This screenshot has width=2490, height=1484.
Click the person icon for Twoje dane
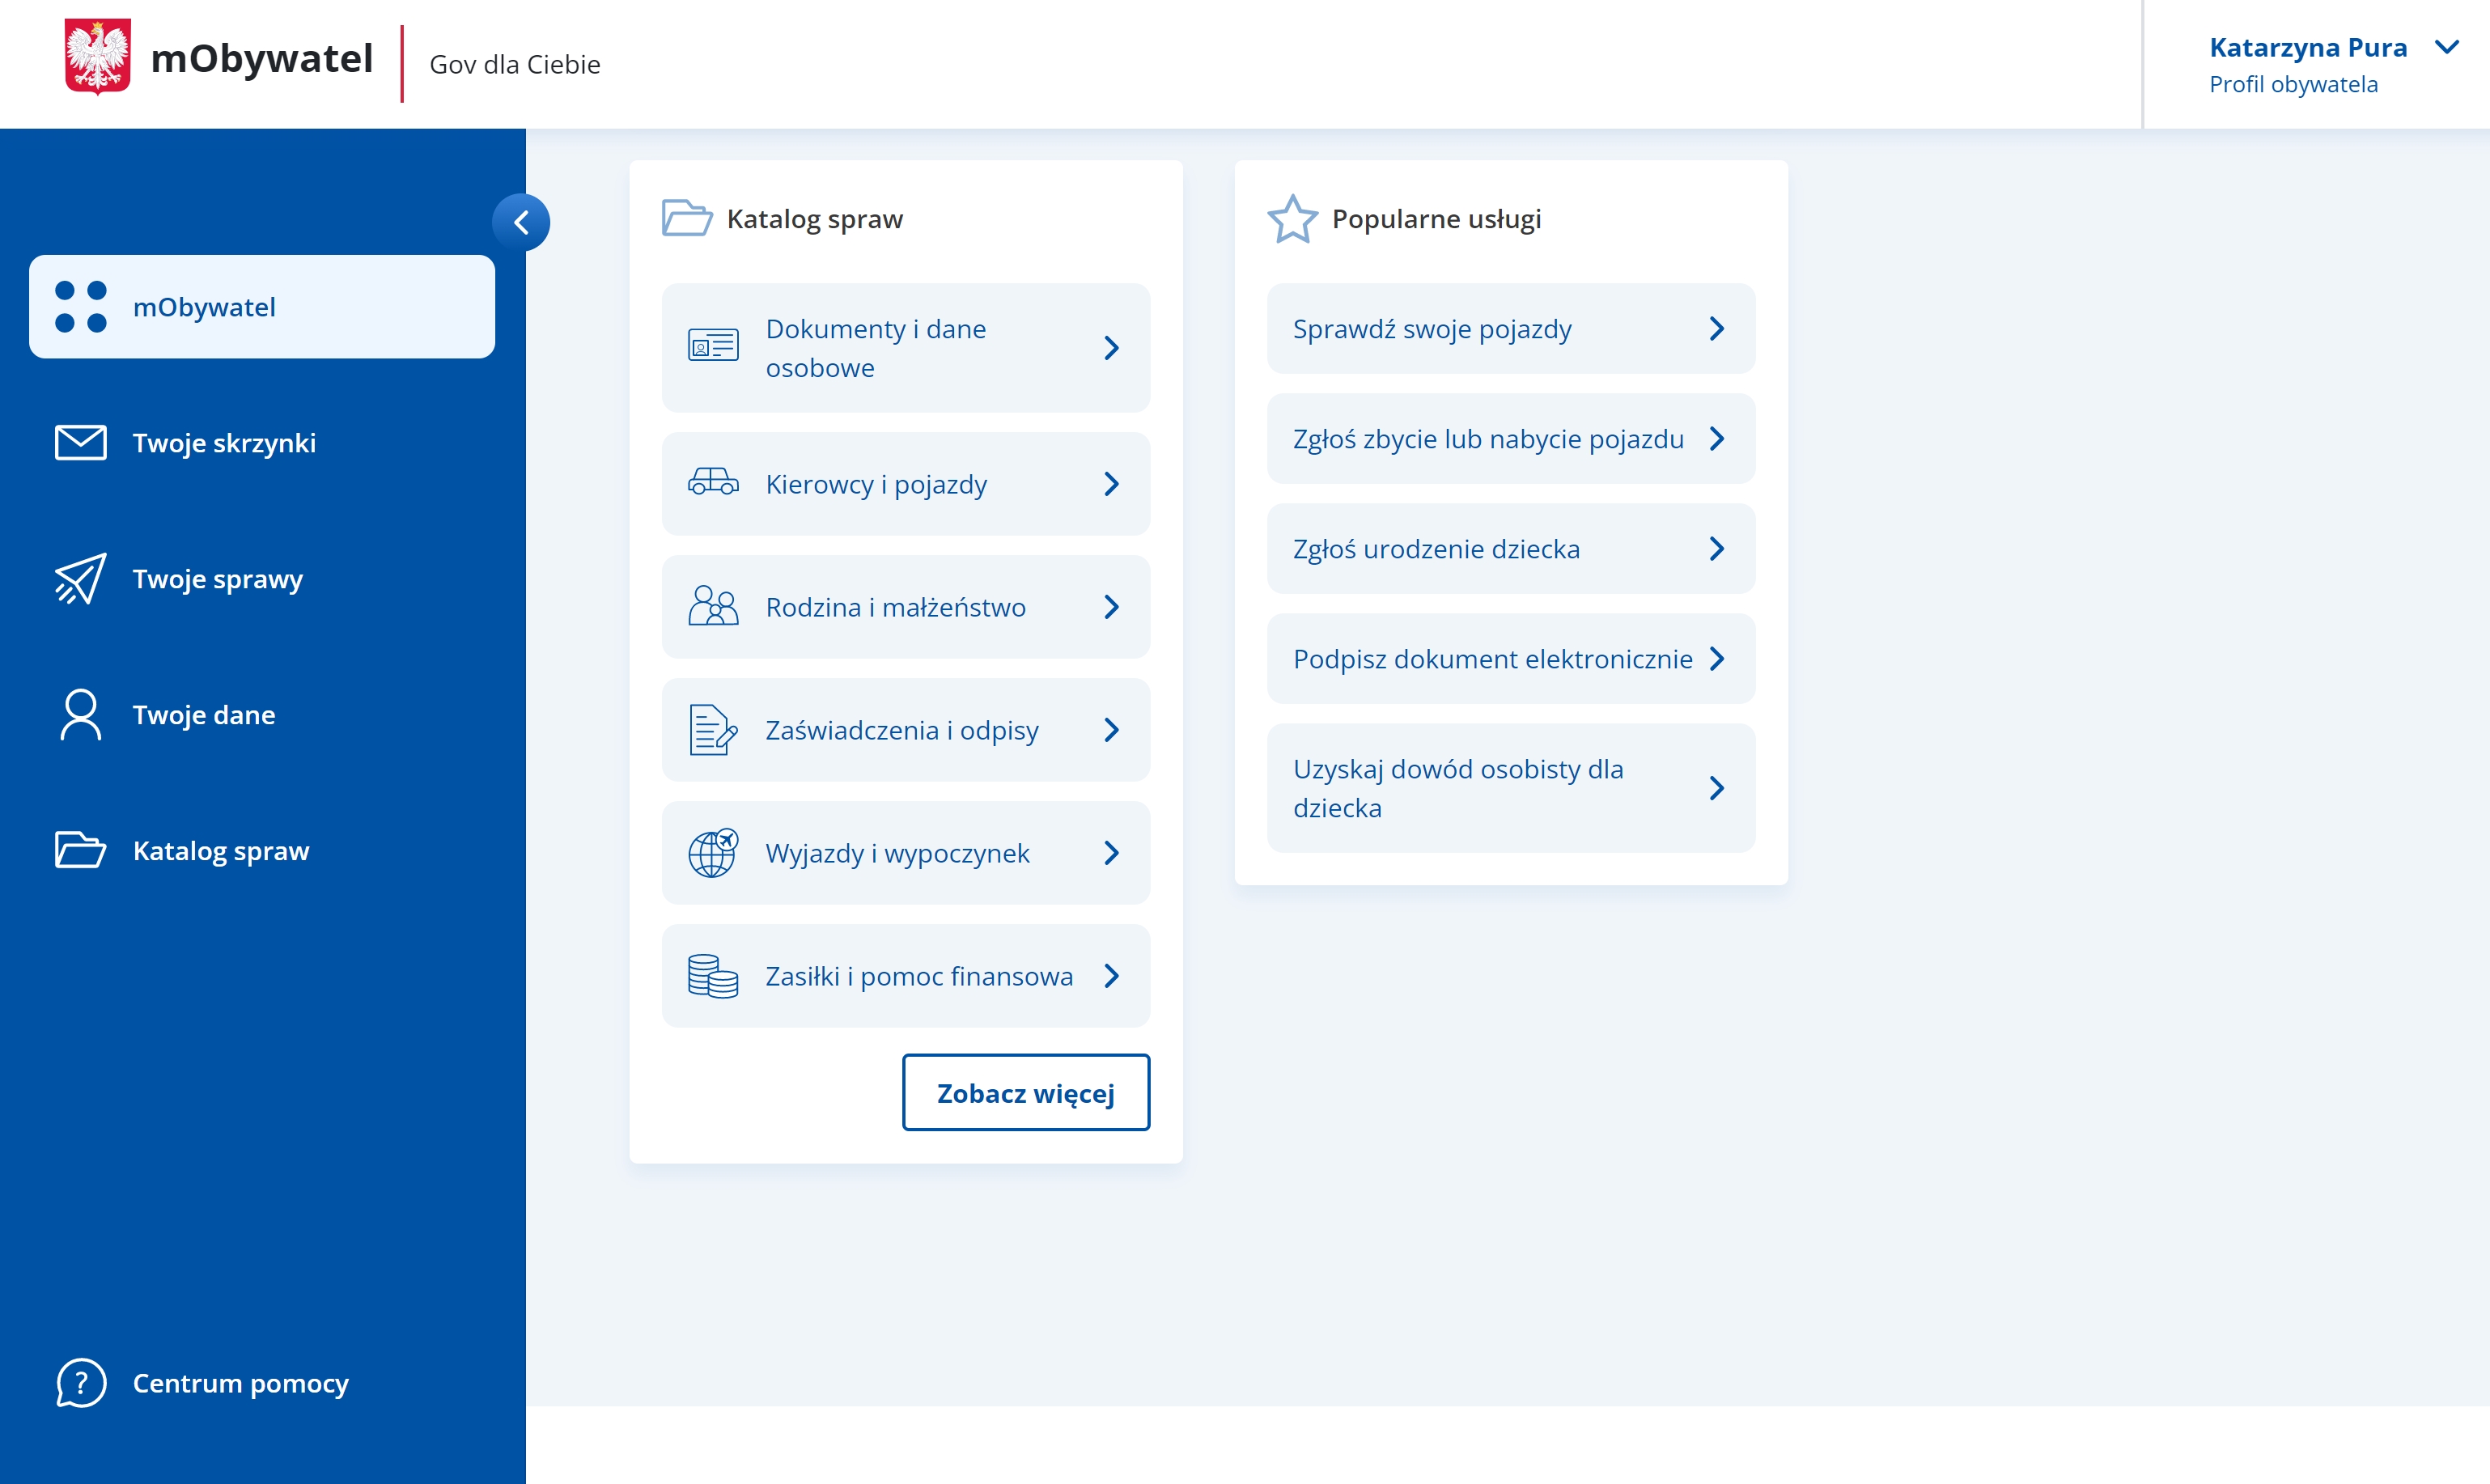coord(81,714)
